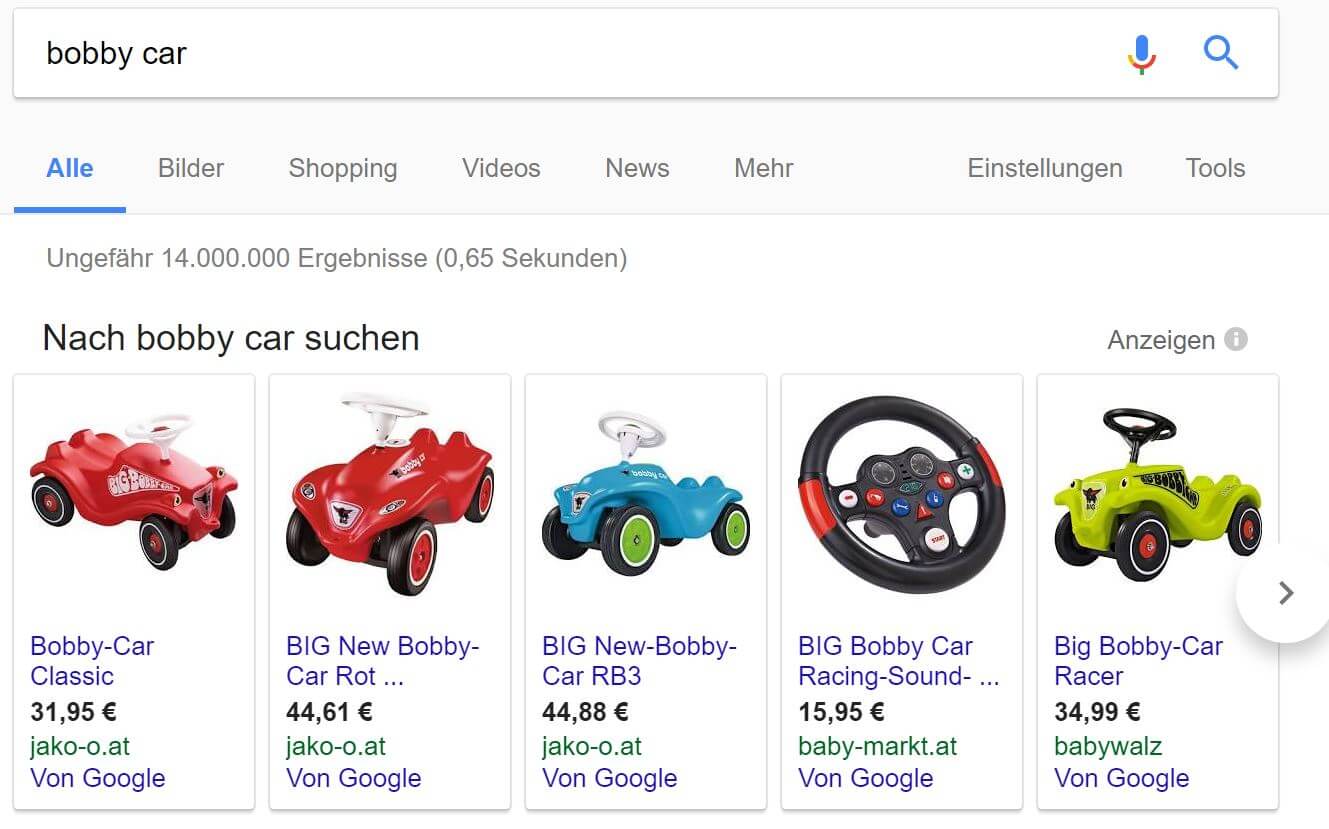Click the voice search microphone icon
This screenshot has height=829, width=1329.
point(1141,54)
